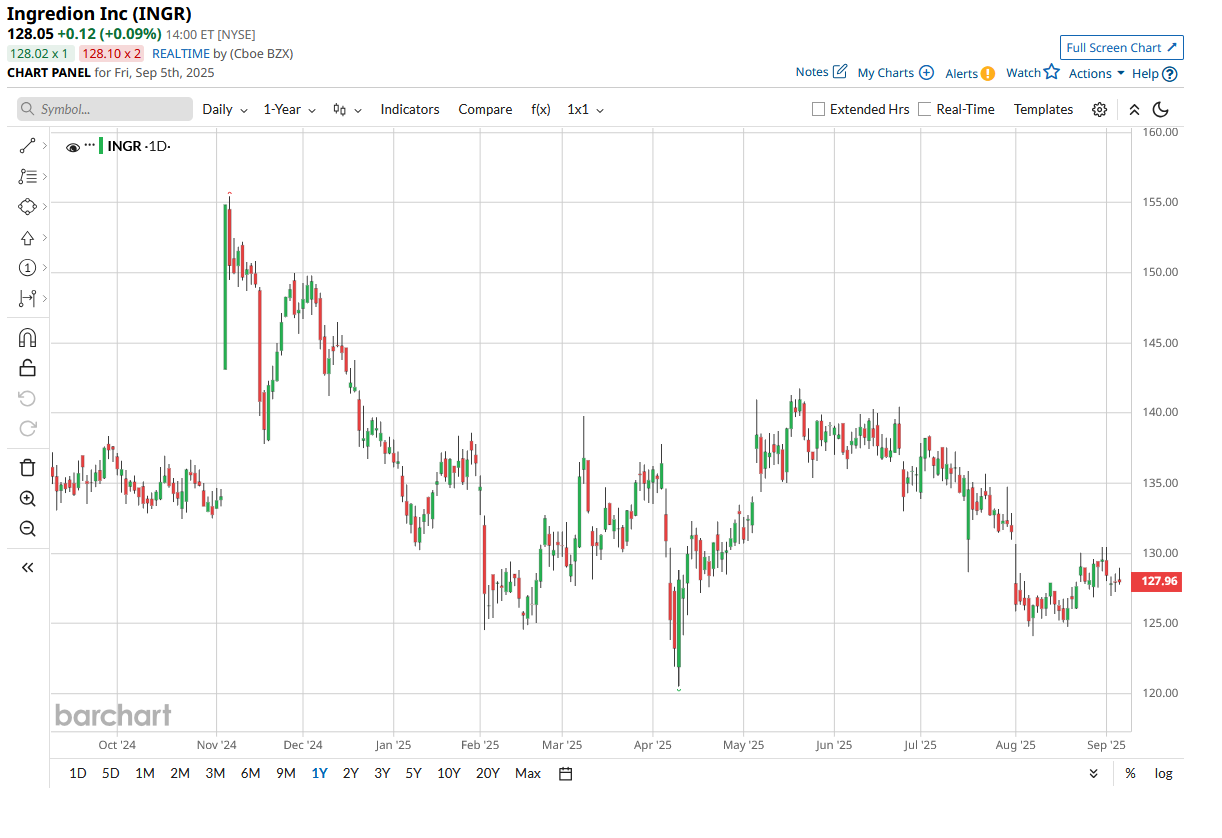The image size is (1222, 838).
Task: Zoom out of the chart
Action: click(x=27, y=529)
